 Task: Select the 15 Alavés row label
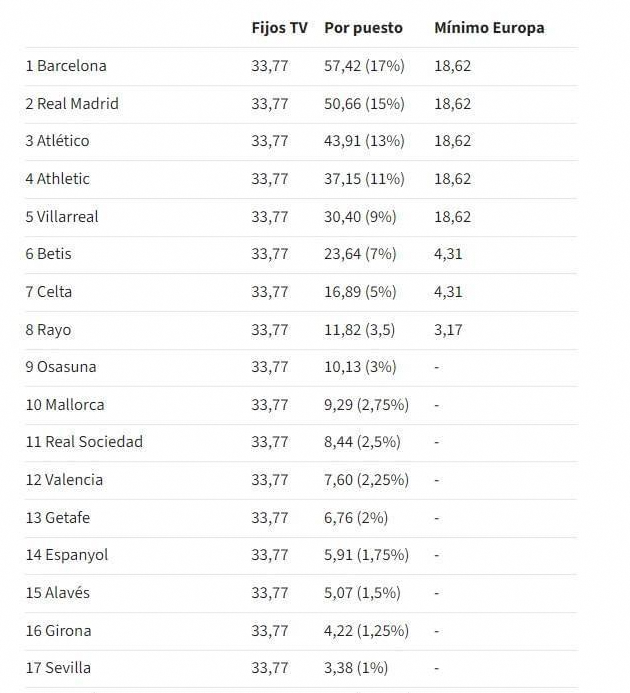coord(57,593)
